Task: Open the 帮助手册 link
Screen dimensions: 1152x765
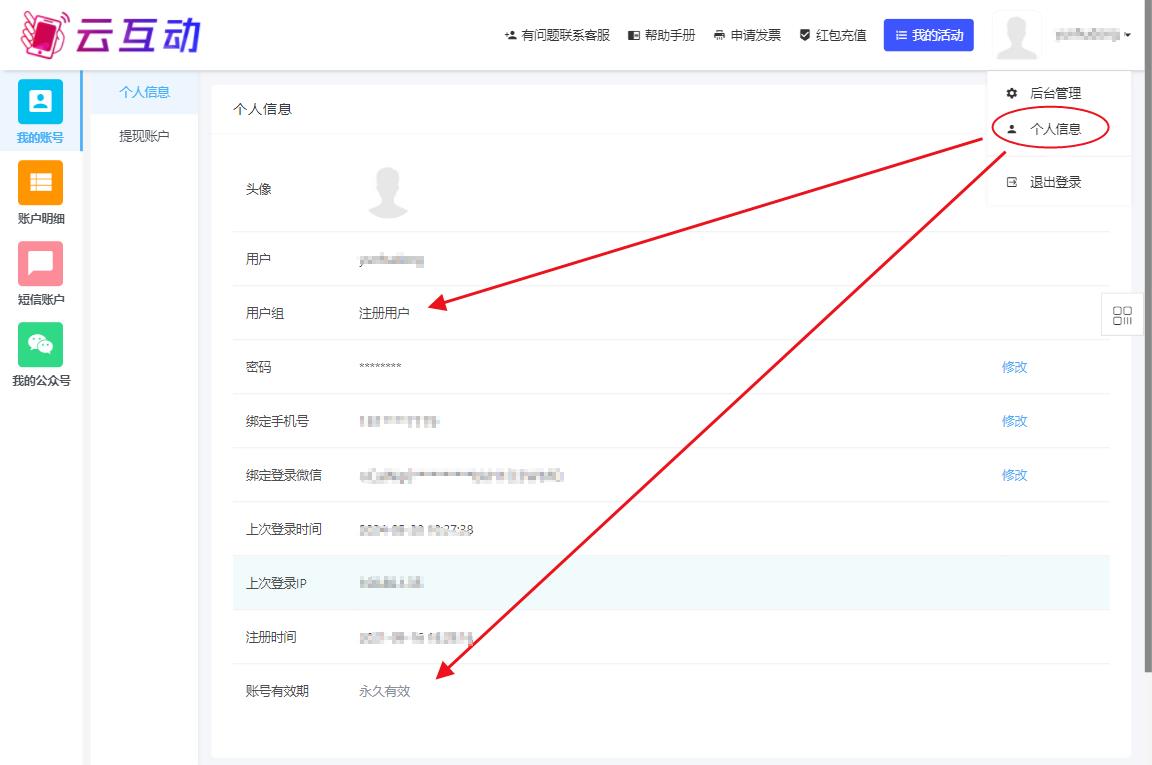Action: [x=661, y=35]
